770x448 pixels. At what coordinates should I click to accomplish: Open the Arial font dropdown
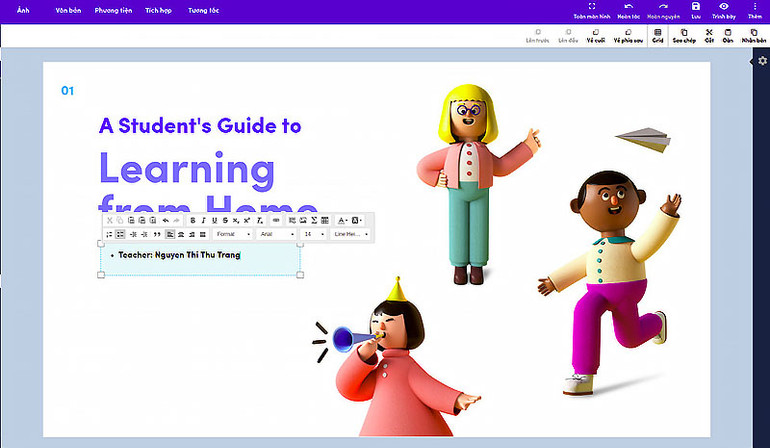coord(276,234)
